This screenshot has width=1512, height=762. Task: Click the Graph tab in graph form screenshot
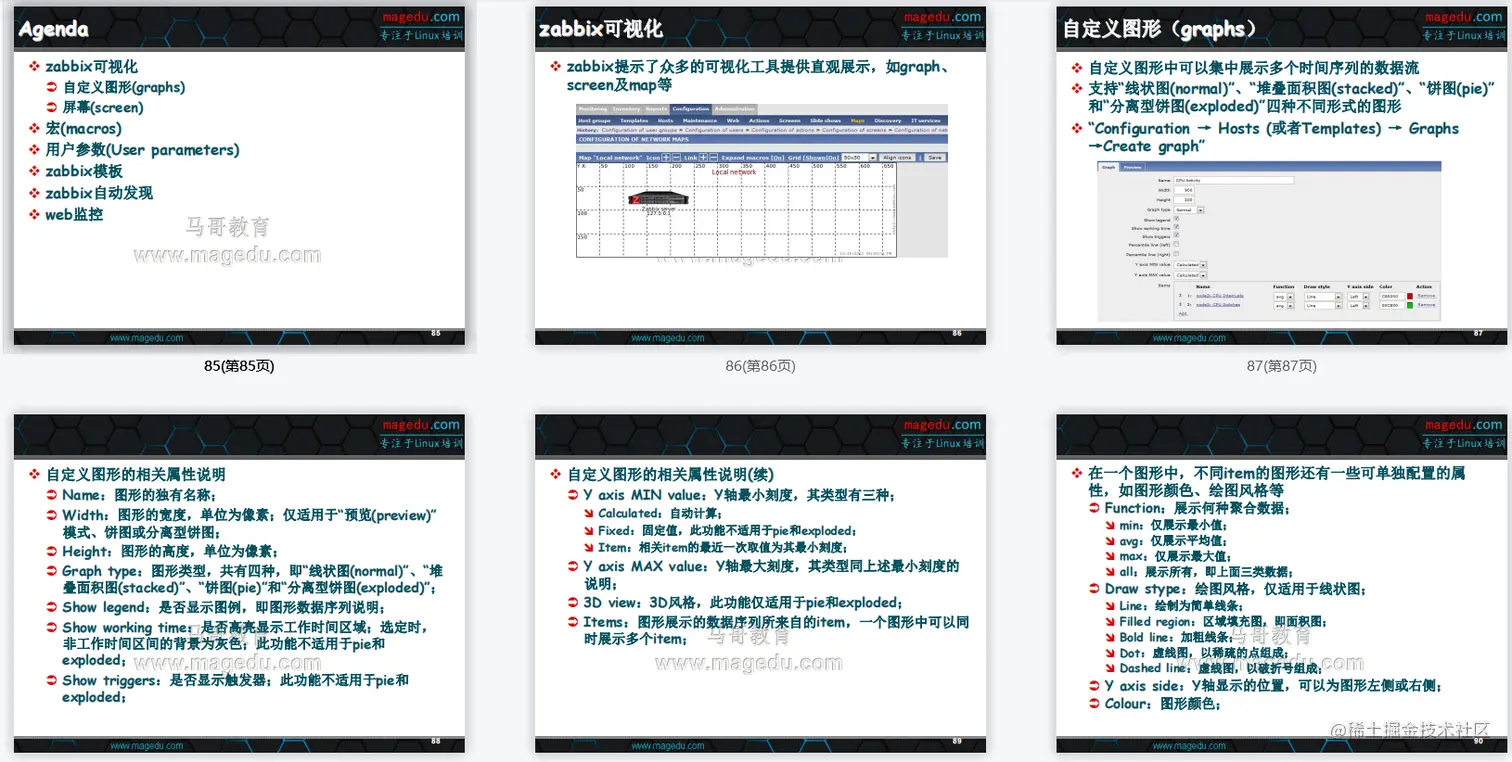tap(1108, 167)
